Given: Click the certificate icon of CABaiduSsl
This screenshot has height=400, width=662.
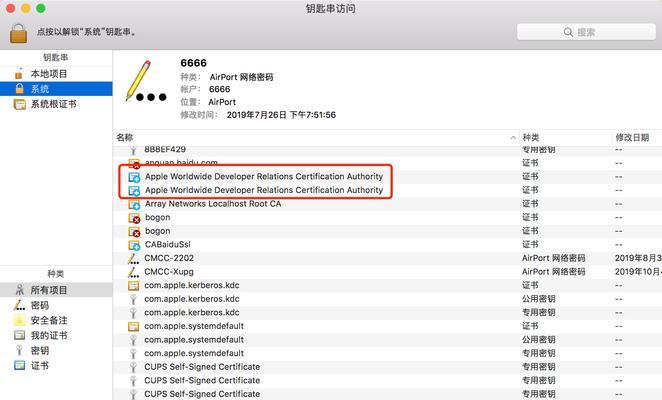Looking at the screenshot, I should pyautogui.click(x=134, y=245).
